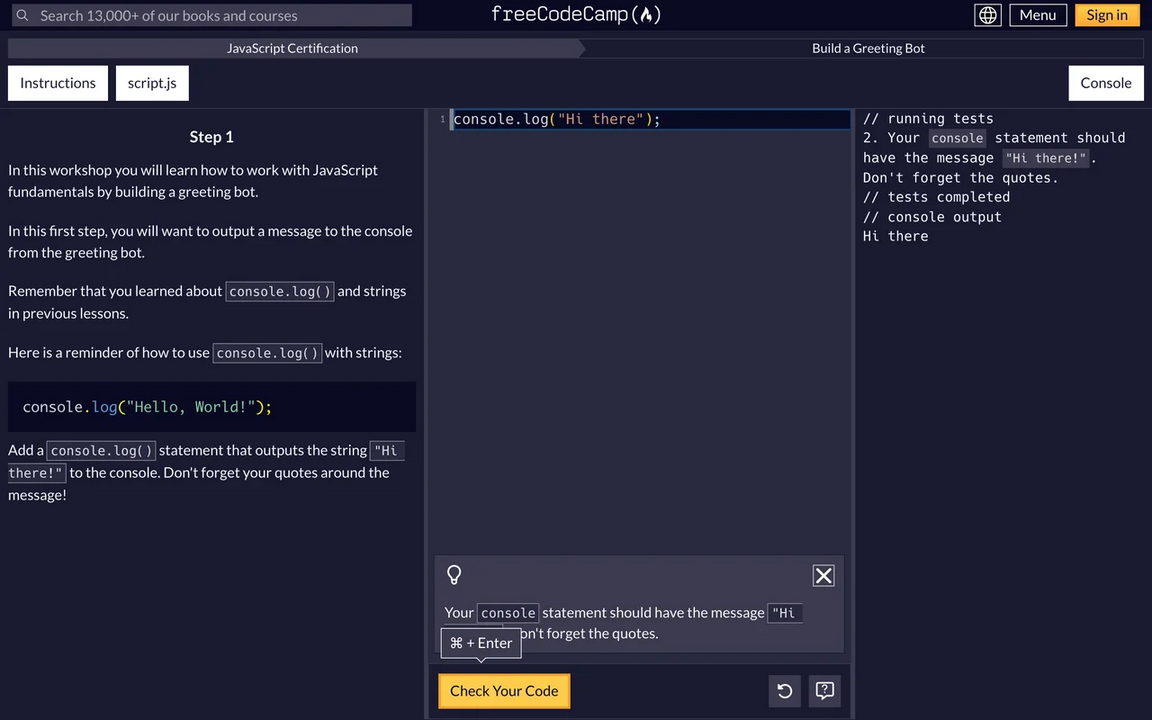Screen dimensions: 1152x720
Task: Click the lightbulb hint icon
Action: (x=454, y=575)
